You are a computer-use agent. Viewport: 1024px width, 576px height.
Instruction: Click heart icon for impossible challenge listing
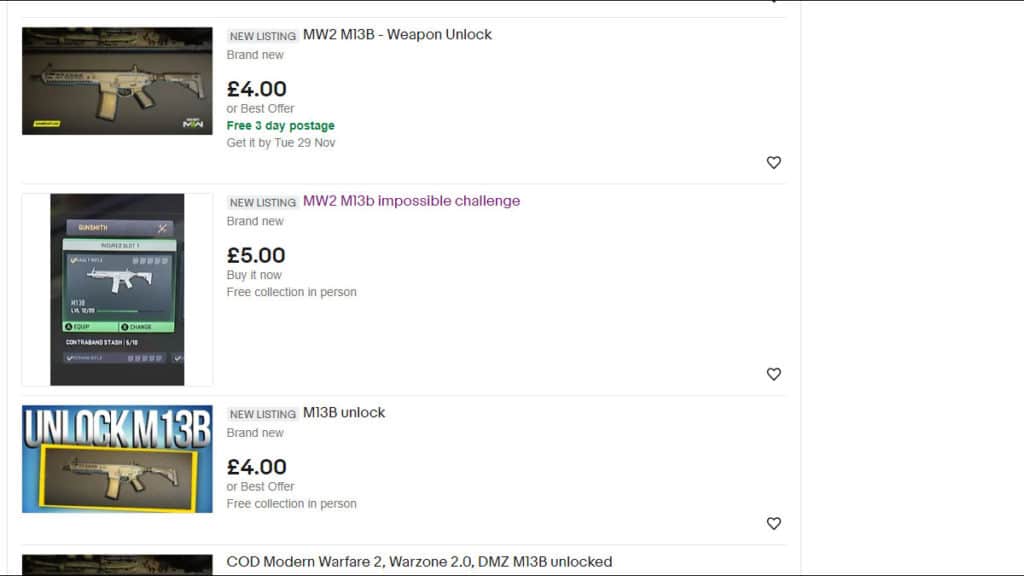(773, 374)
